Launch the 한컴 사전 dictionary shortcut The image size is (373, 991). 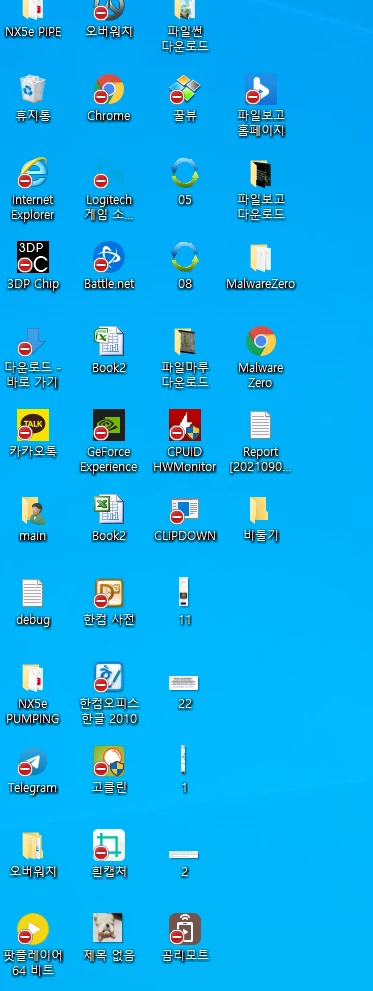click(109, 593)
